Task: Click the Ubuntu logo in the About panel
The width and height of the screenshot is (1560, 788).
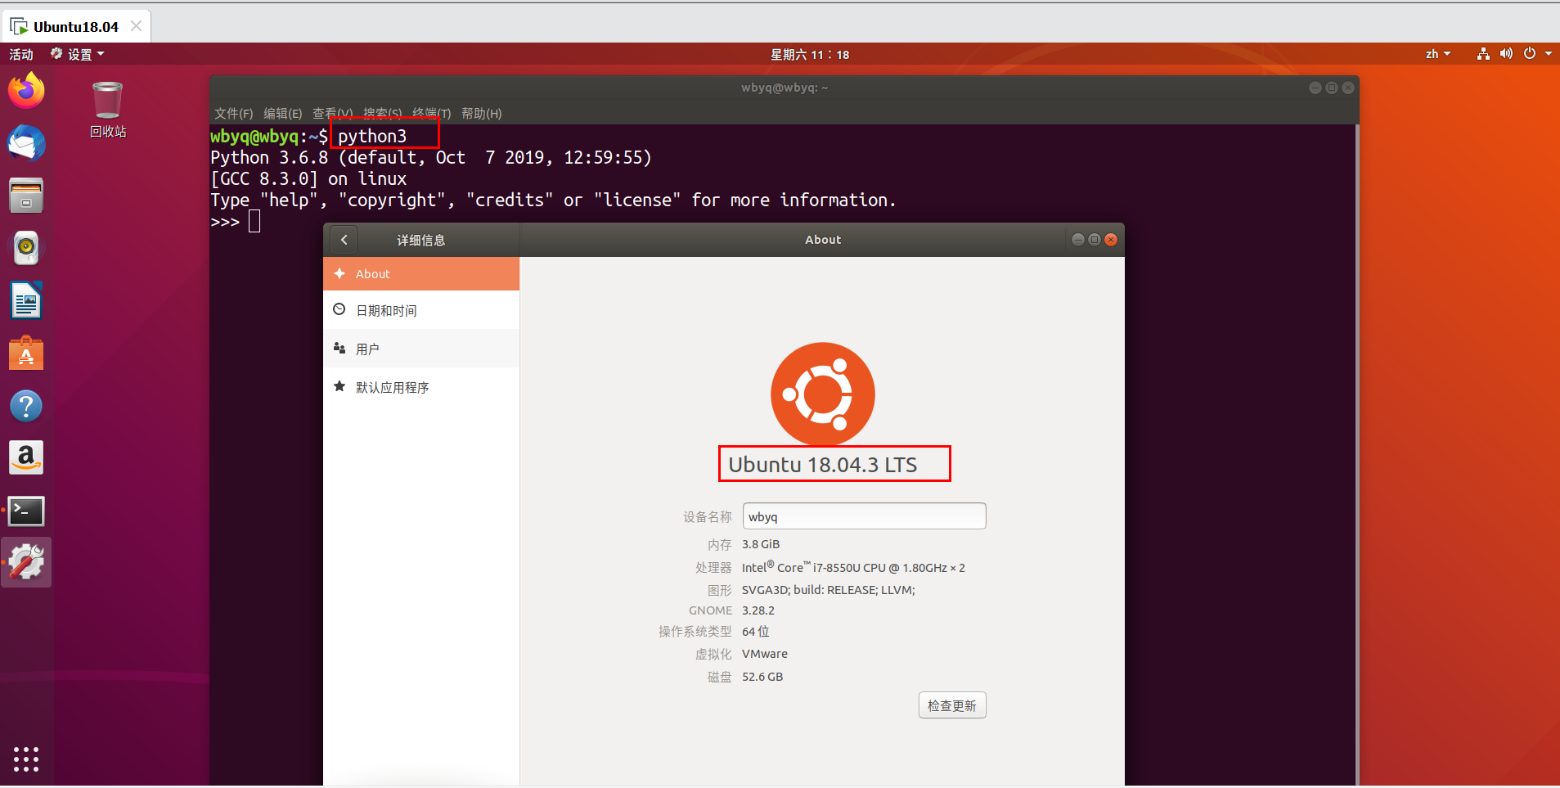Action: tap(823, 394)
